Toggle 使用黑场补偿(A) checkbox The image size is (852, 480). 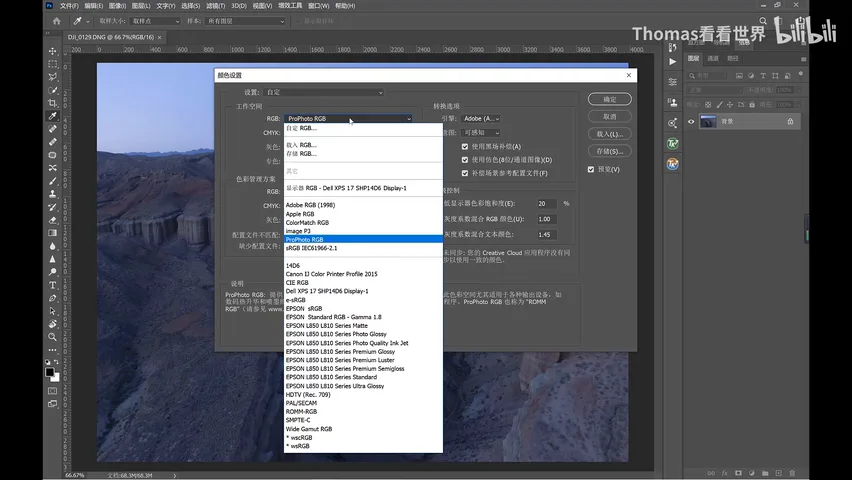tap(465, 146)
